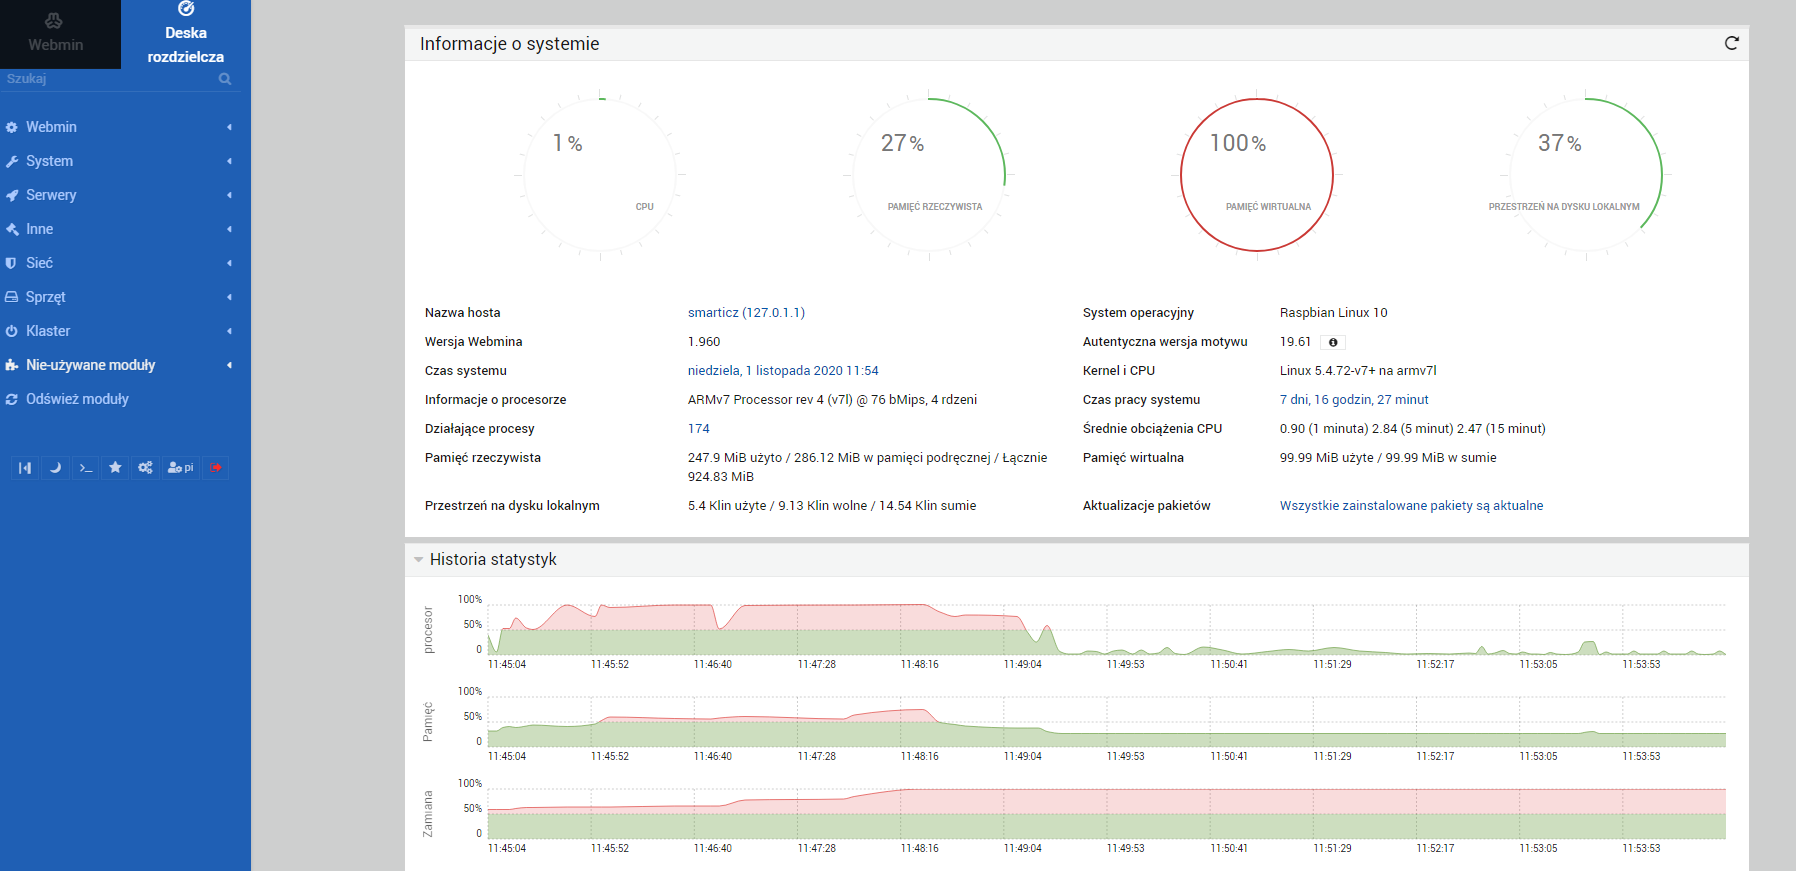Click the smarticz hostname link

(745, 313)
